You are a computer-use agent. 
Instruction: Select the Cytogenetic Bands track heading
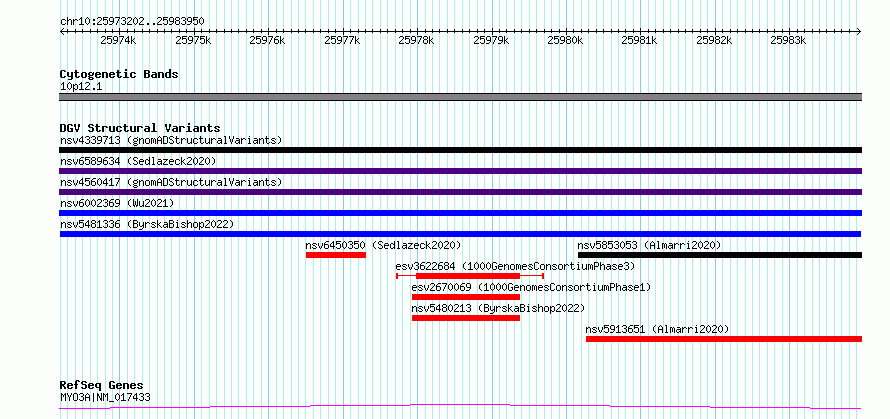click(119, 74)
